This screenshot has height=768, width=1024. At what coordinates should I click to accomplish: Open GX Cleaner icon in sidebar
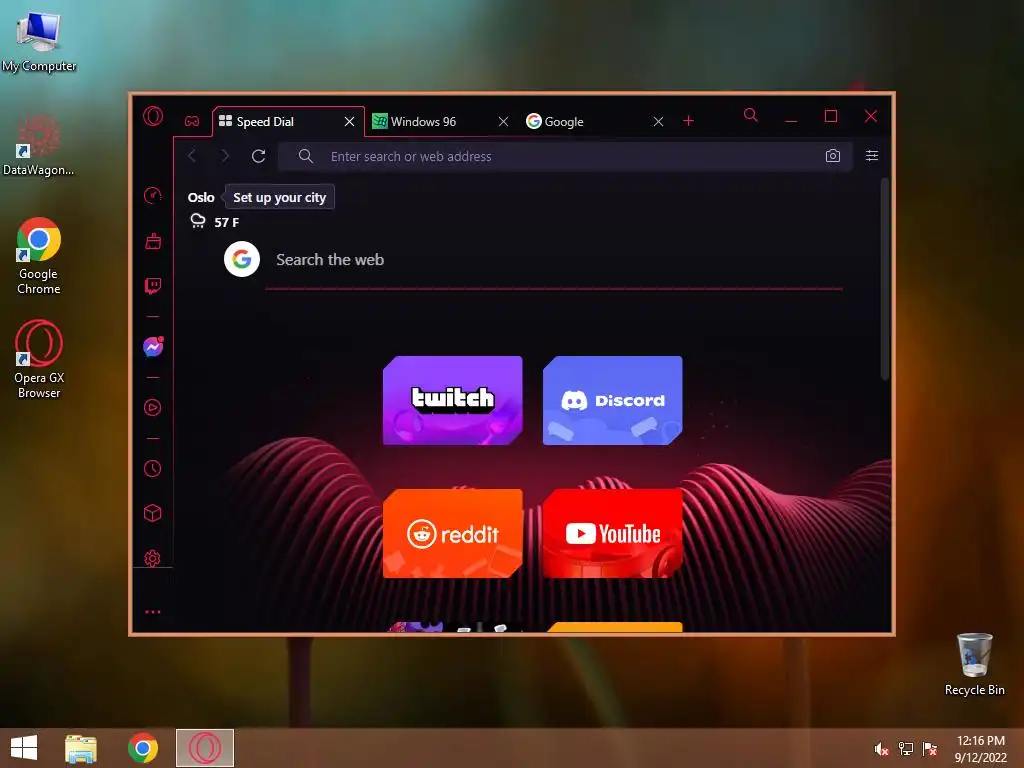pos(153,241)
